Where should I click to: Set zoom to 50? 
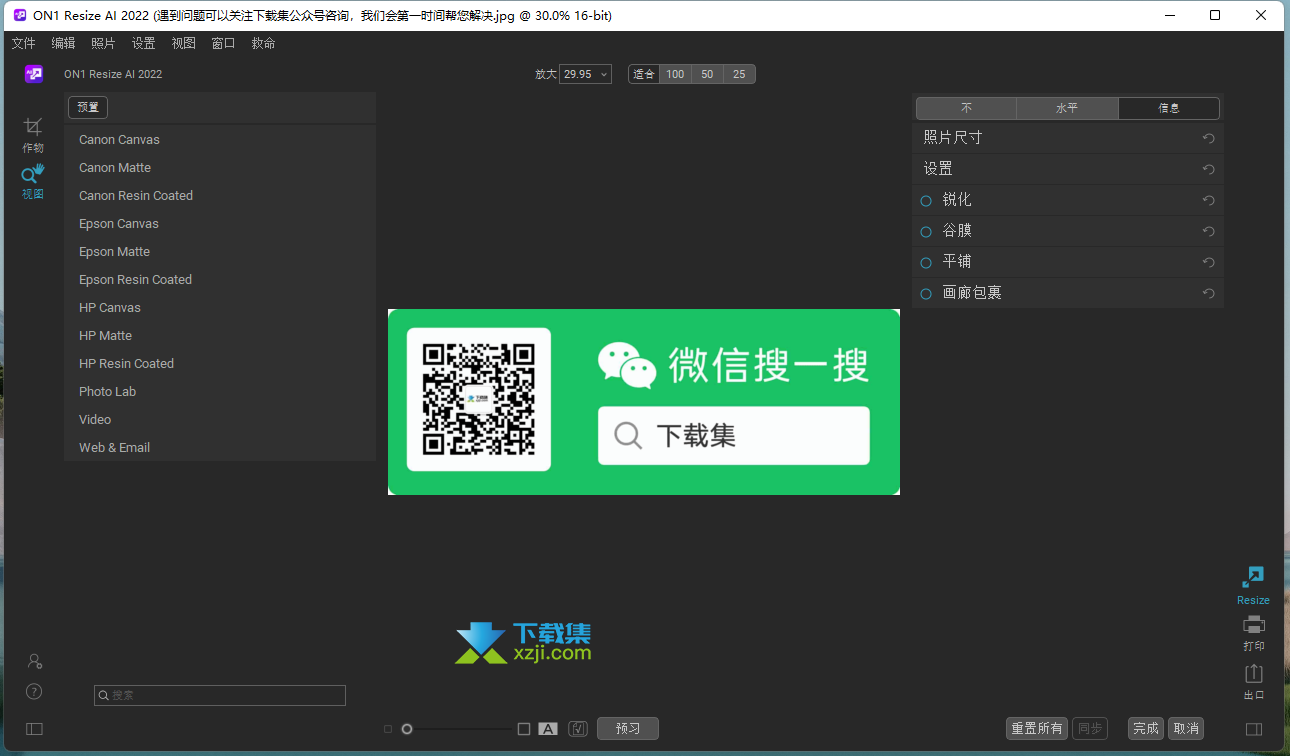coord(707,74)
